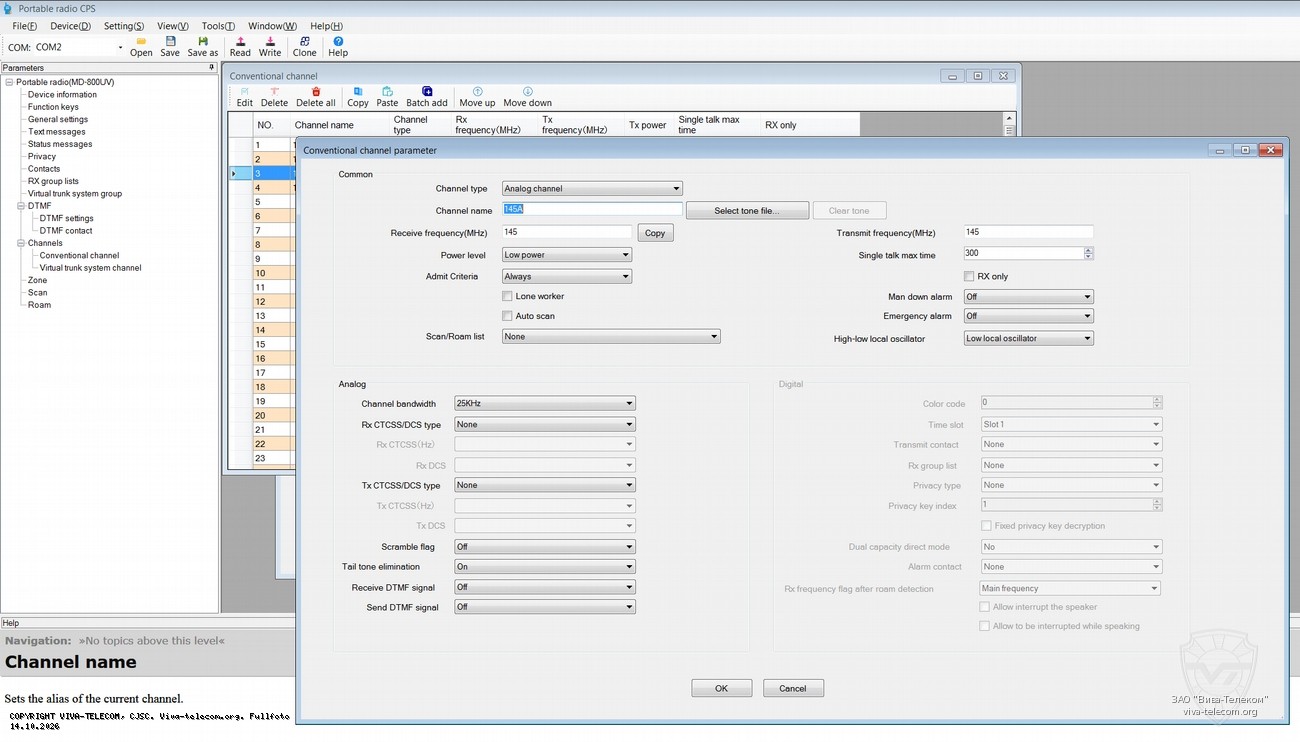Tick the Auto scan checkbox
This screenshot has height=742, width=1300.
[x=507, y=316]
